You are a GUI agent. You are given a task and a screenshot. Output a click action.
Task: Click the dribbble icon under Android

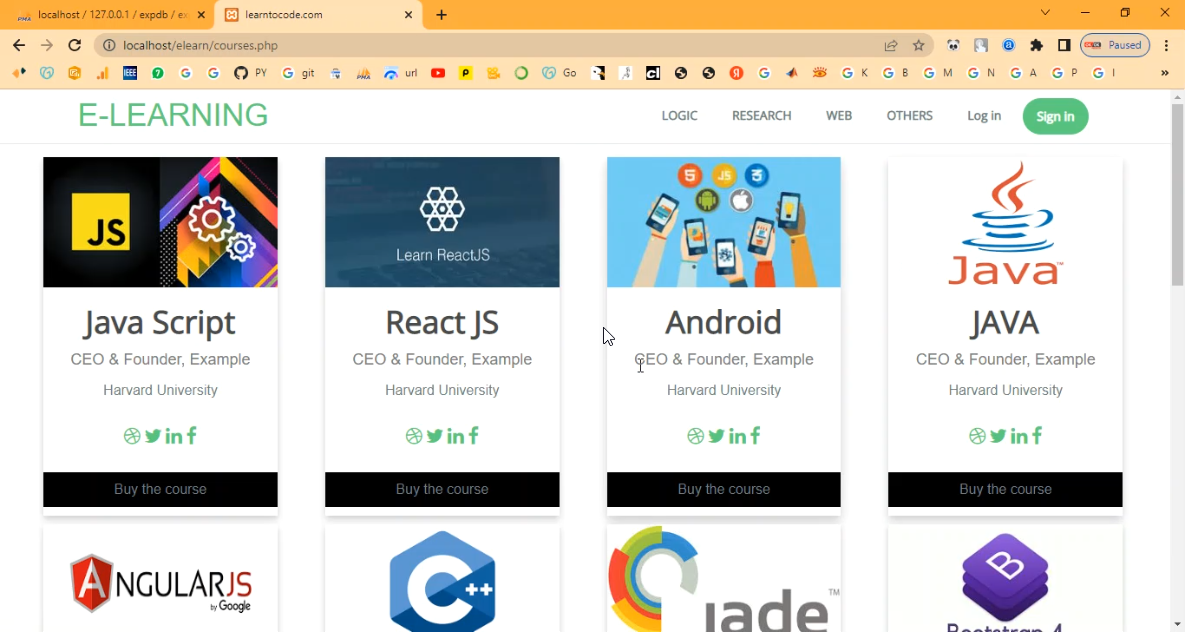pyautogui.click(x=695, y=436)
